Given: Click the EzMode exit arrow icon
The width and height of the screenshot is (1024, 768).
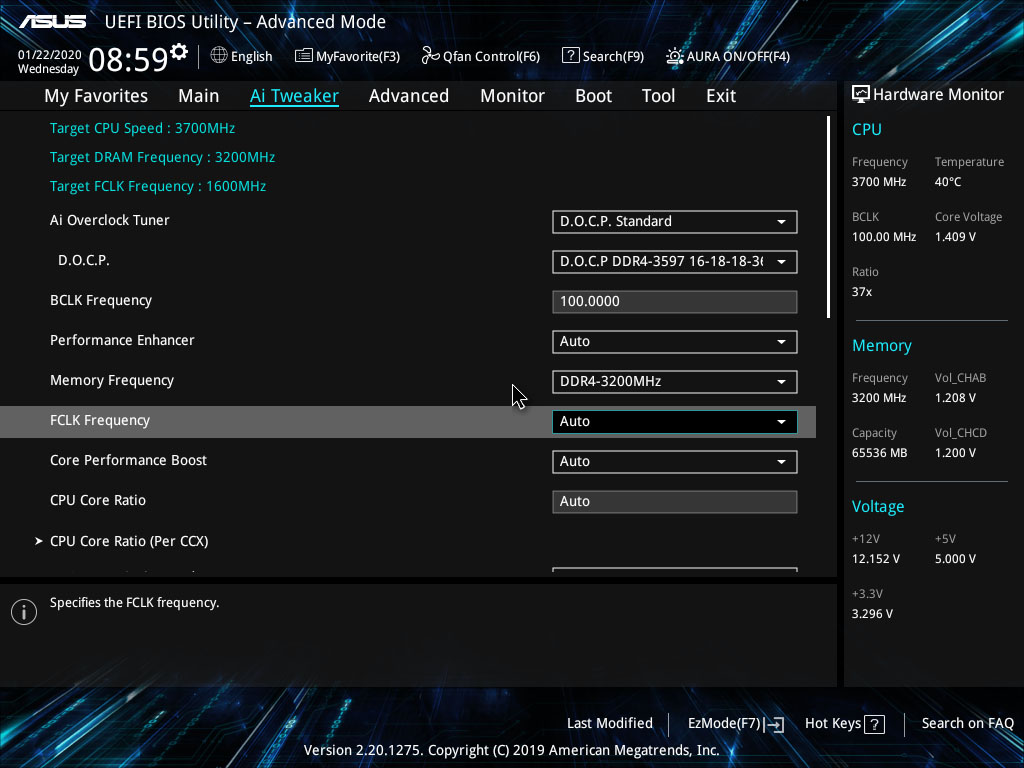Looking at the screenshot, I should [774, 724].
